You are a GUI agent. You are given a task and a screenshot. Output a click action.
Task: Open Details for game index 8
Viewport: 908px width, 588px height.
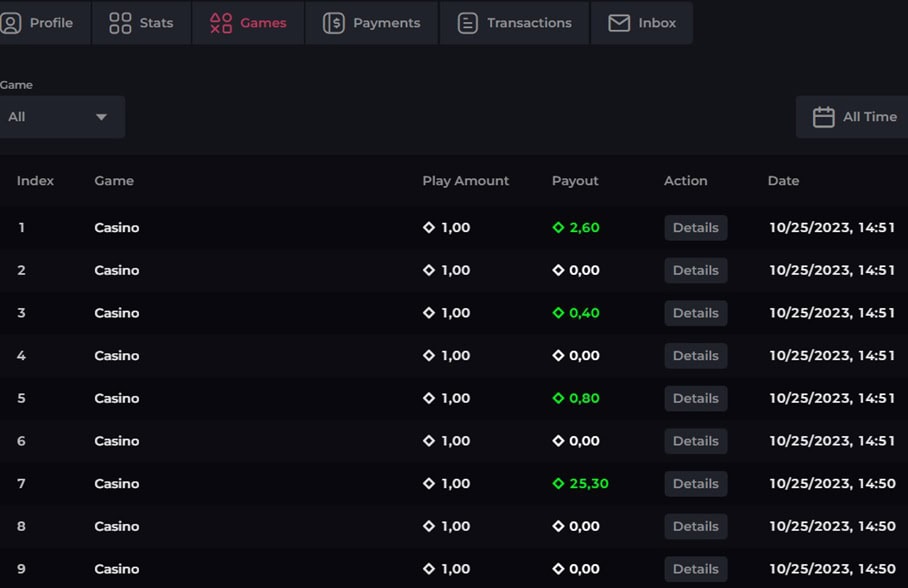[695, 527]
